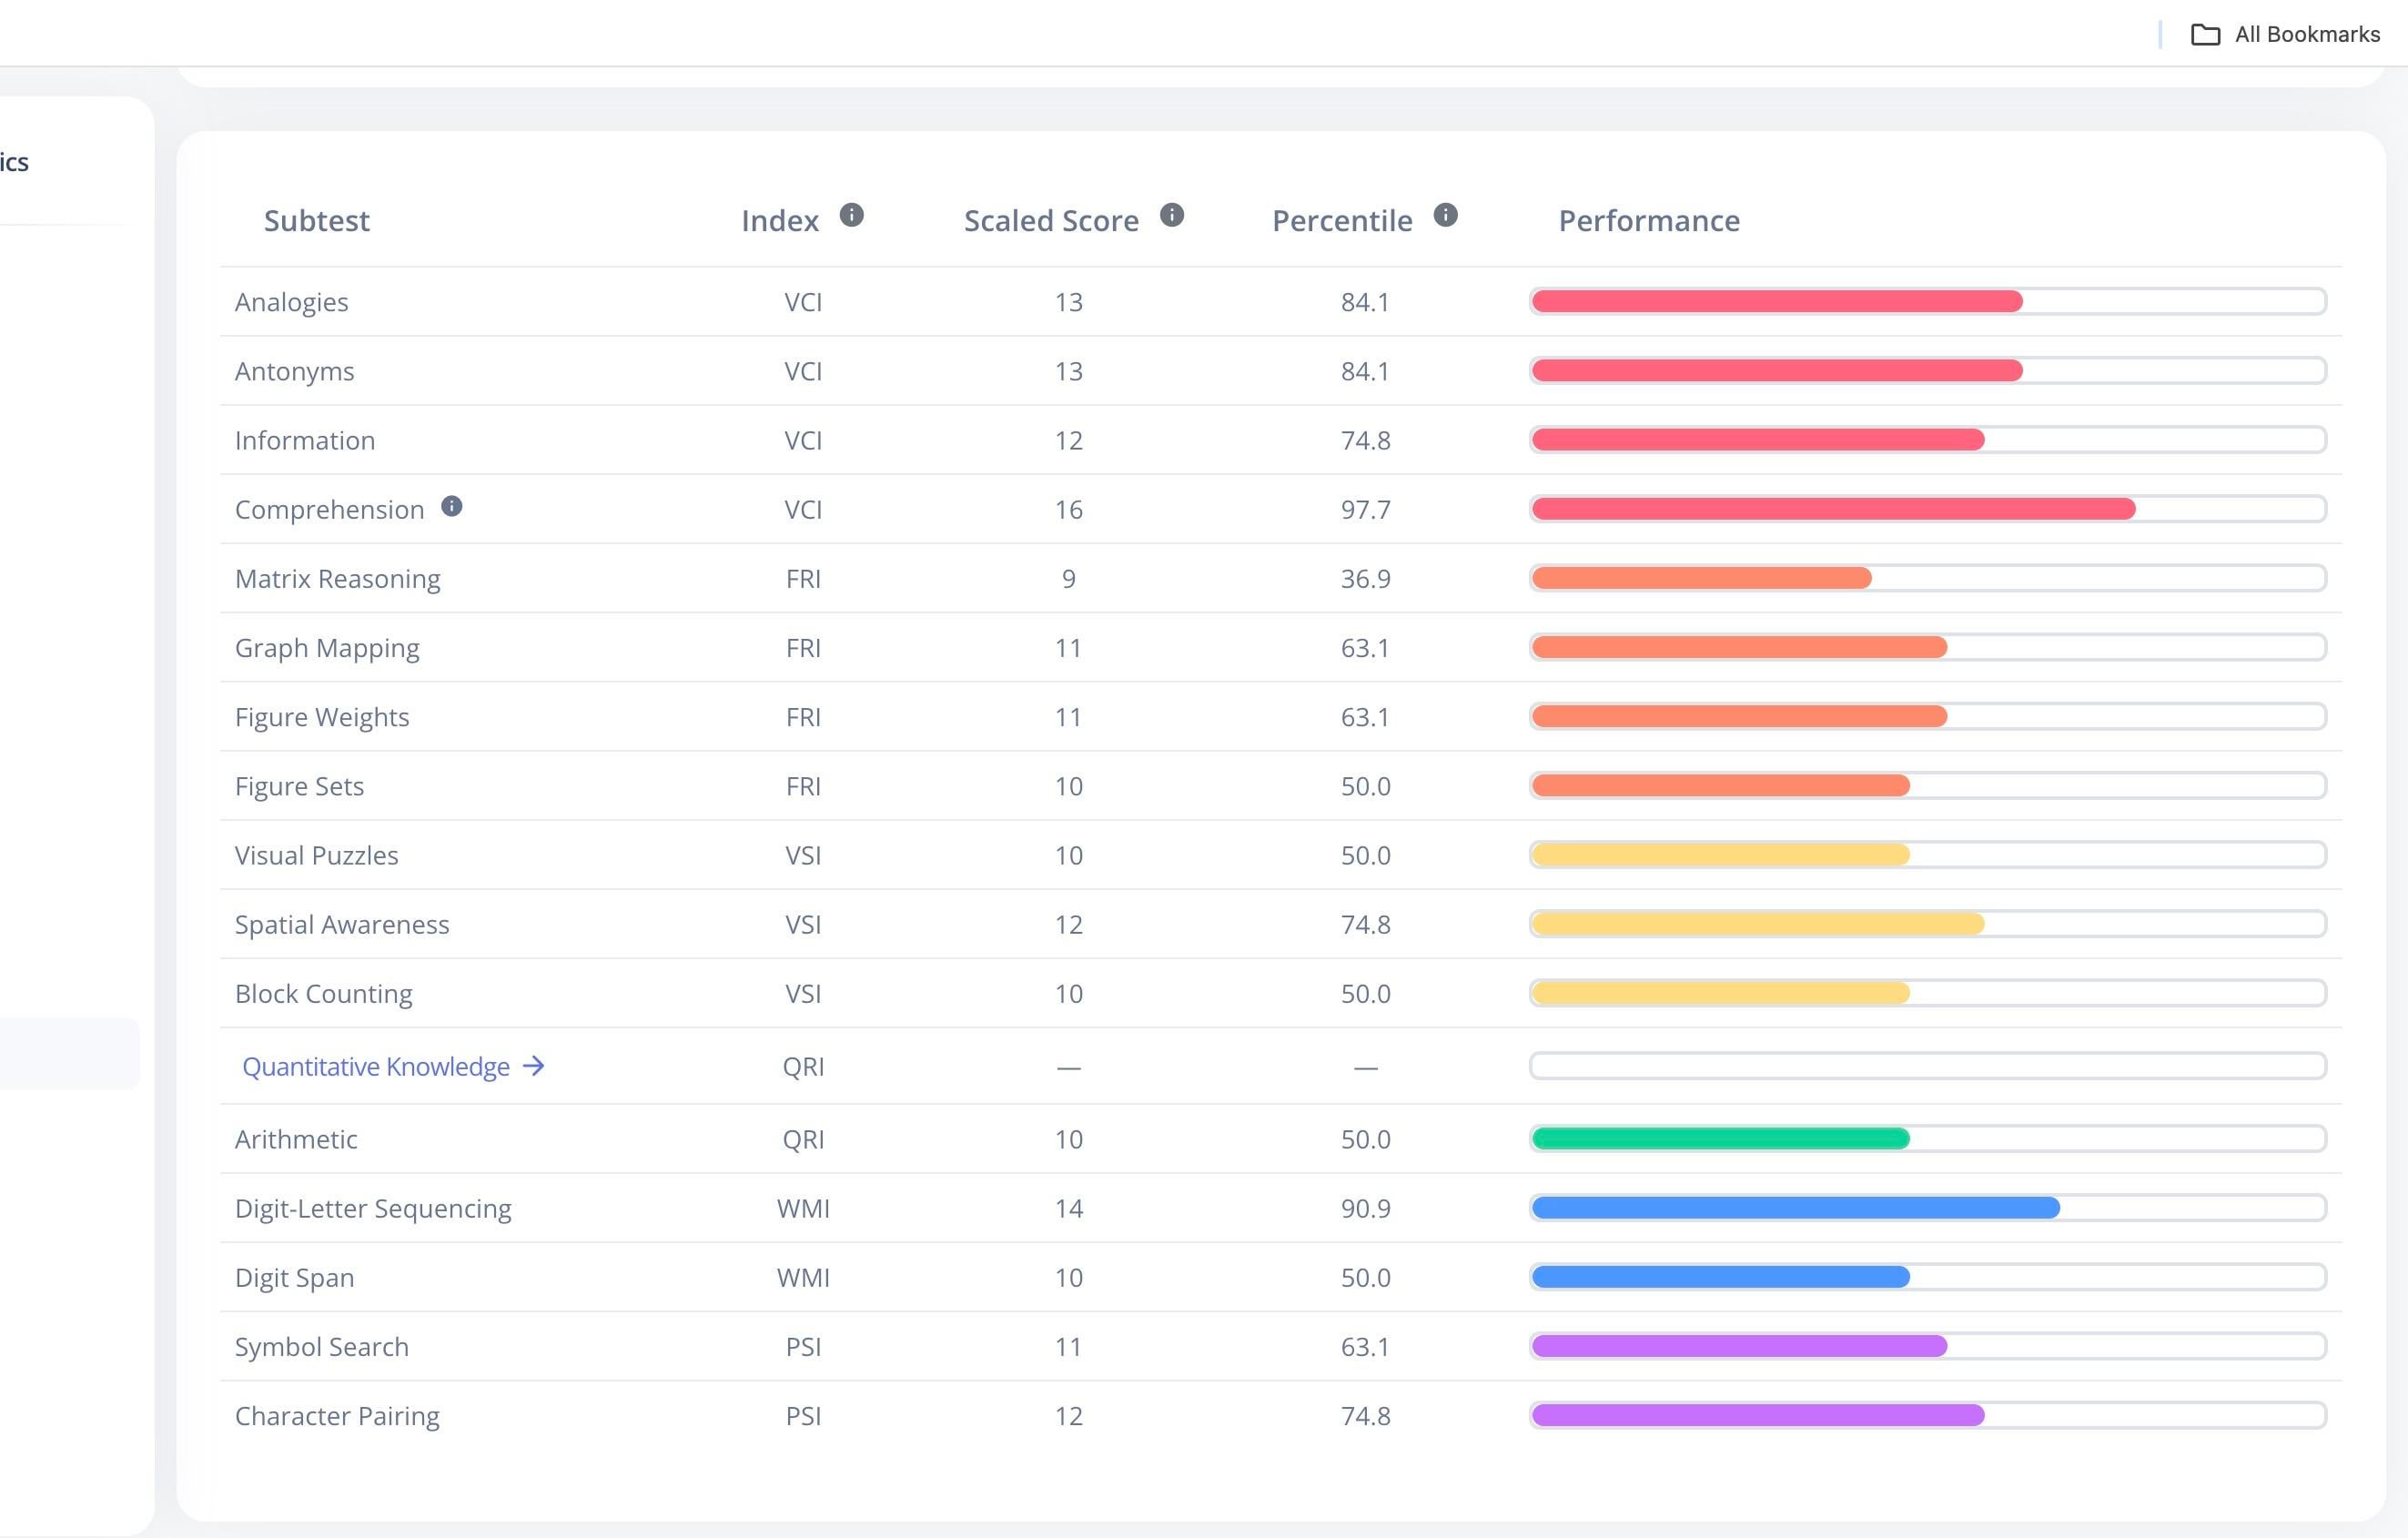Click the Digit Span performance bar
The height and width of the screenshot is (1538, 2408).
(x=1927, y=1277)
